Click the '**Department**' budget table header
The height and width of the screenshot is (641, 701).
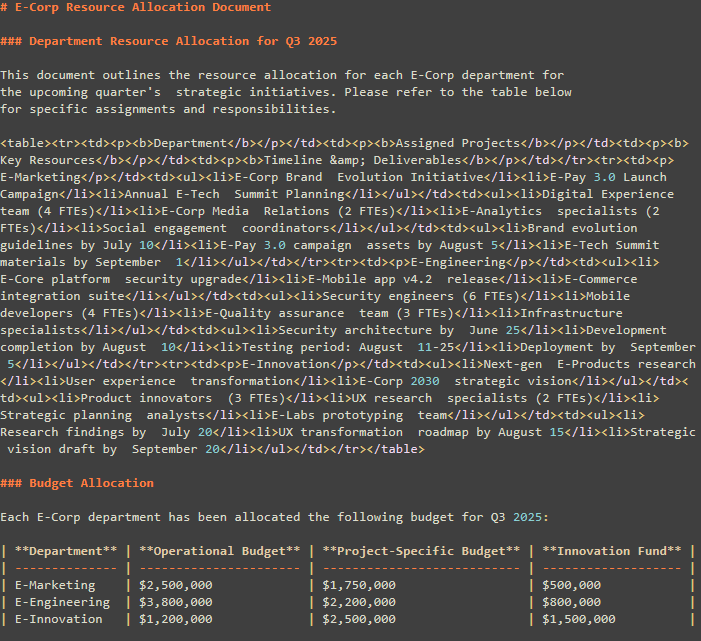pos(66,551)
